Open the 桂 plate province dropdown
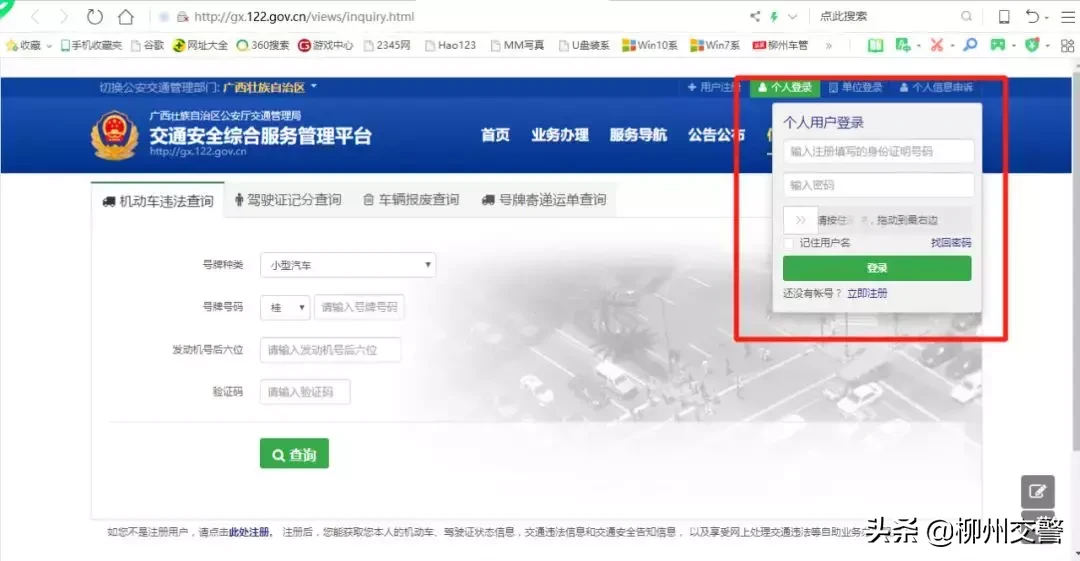Image resolution: width=1080 pixels, height=561 pixels. click(285, 307)
